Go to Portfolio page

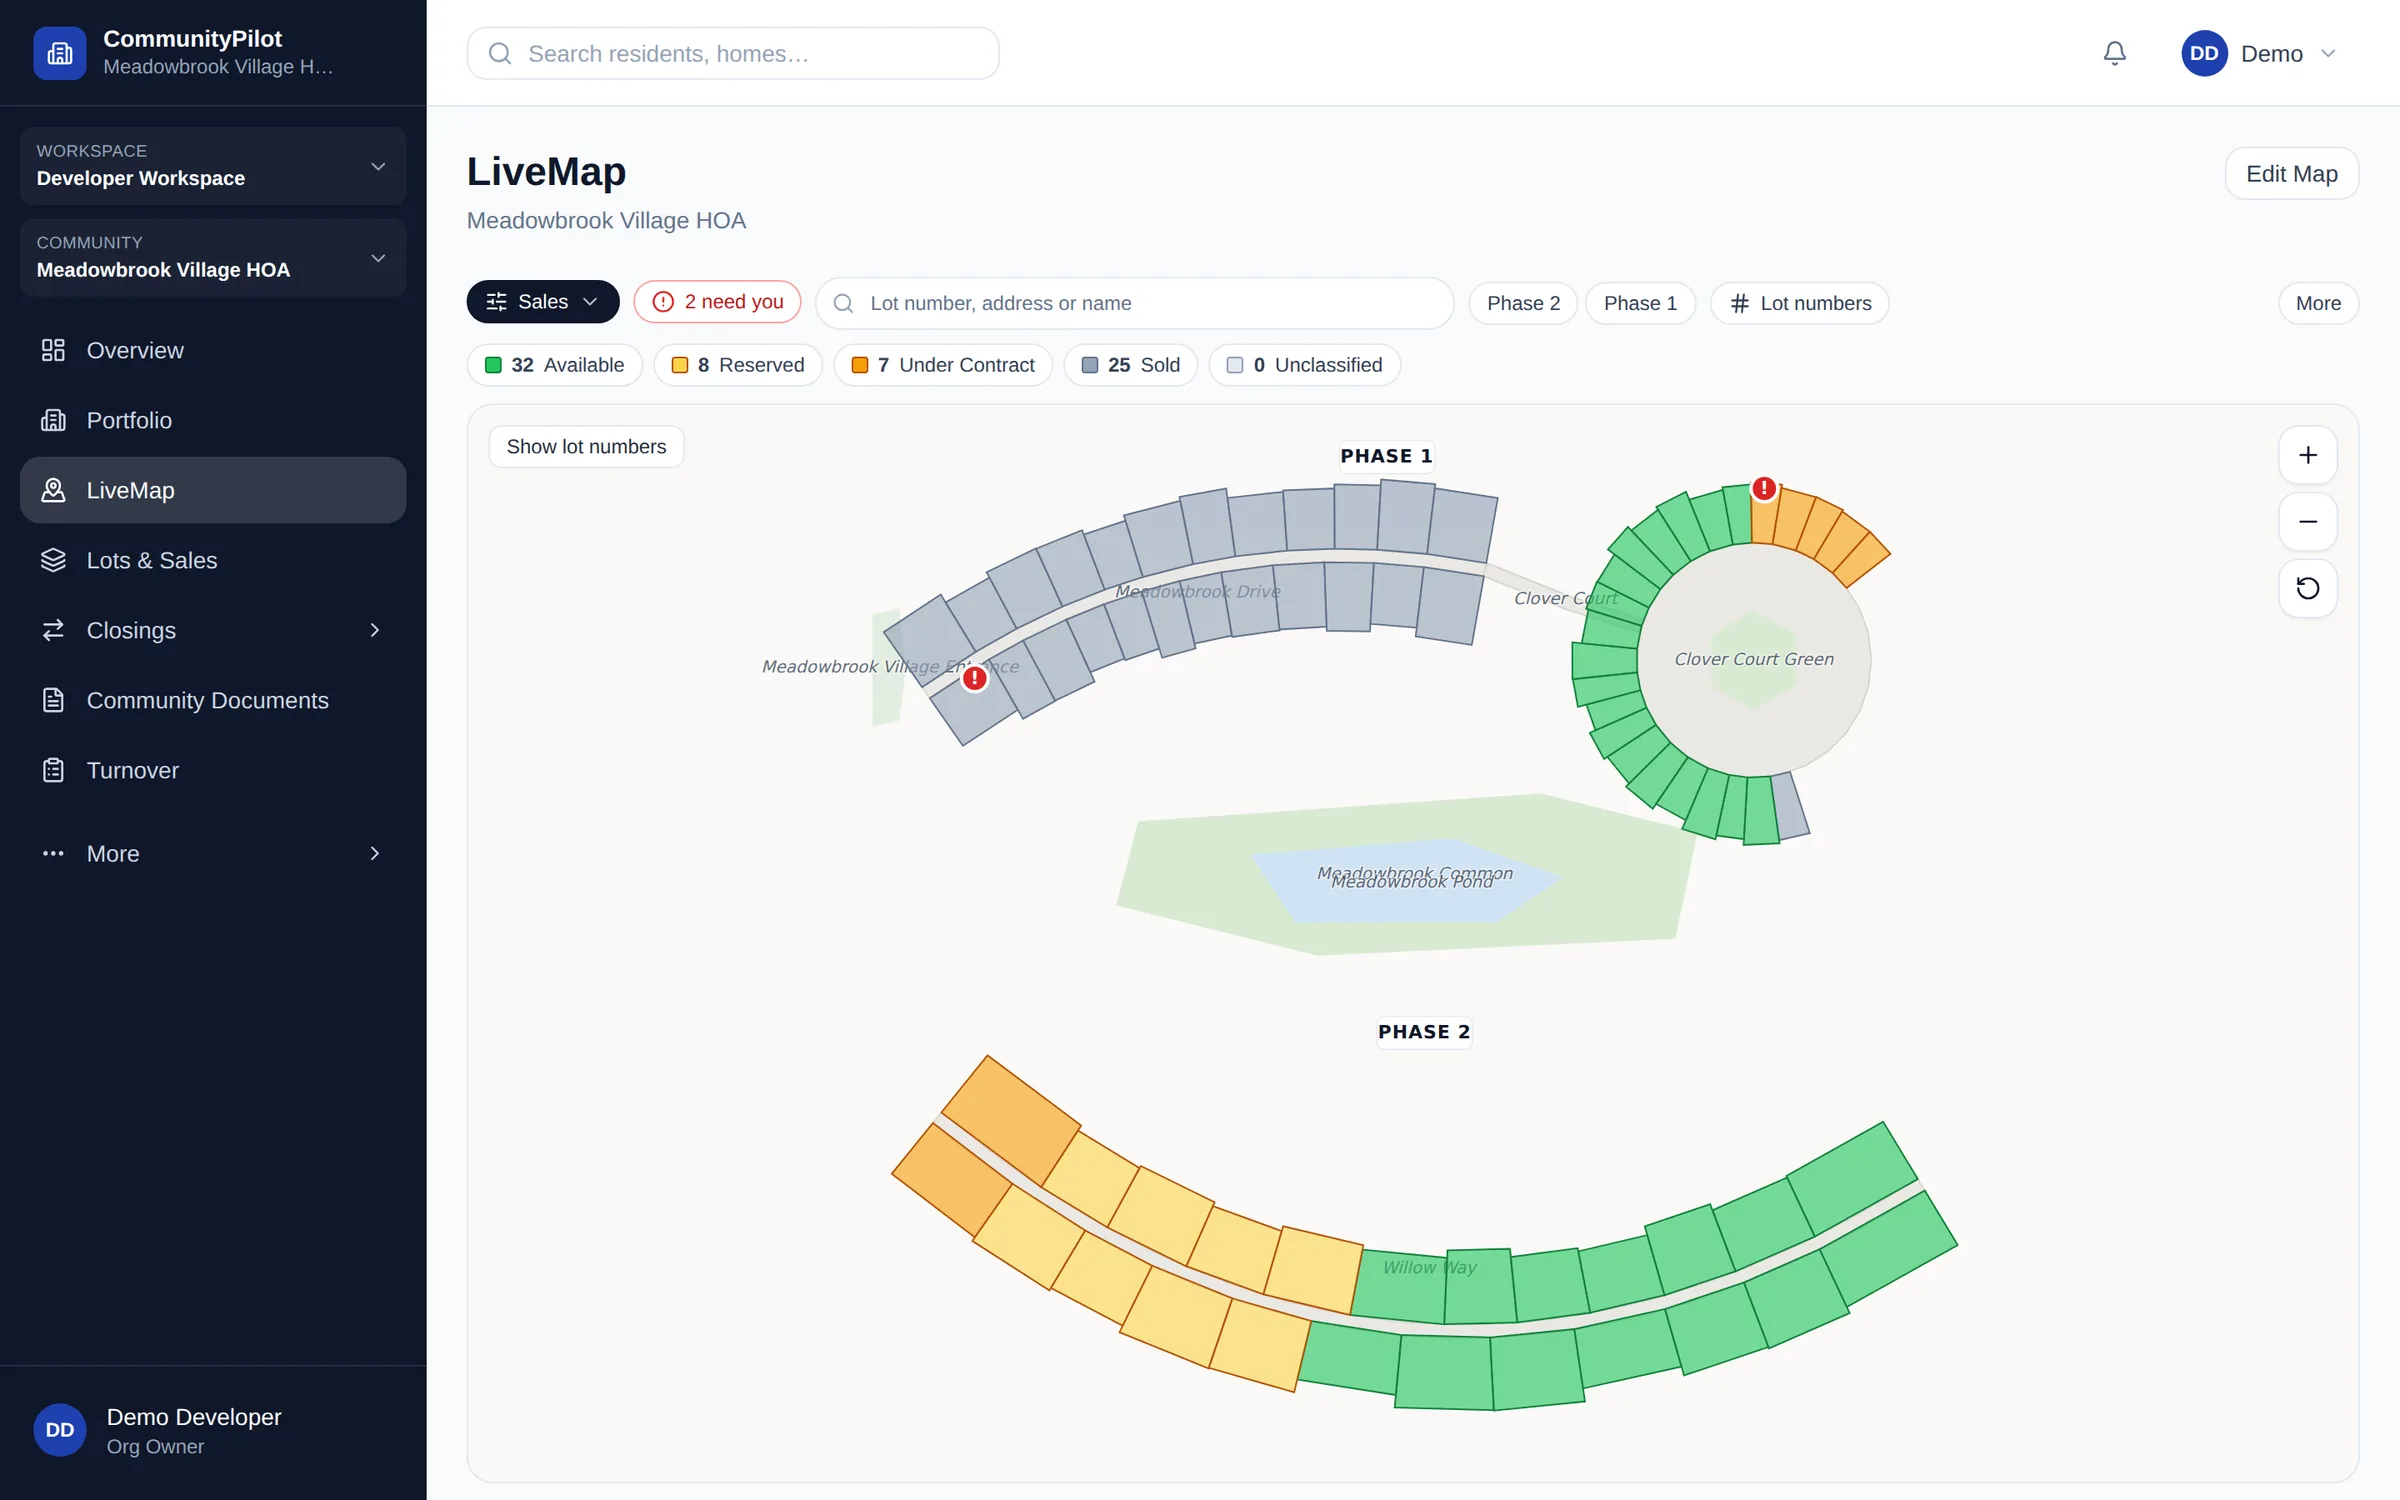[213, 420]
